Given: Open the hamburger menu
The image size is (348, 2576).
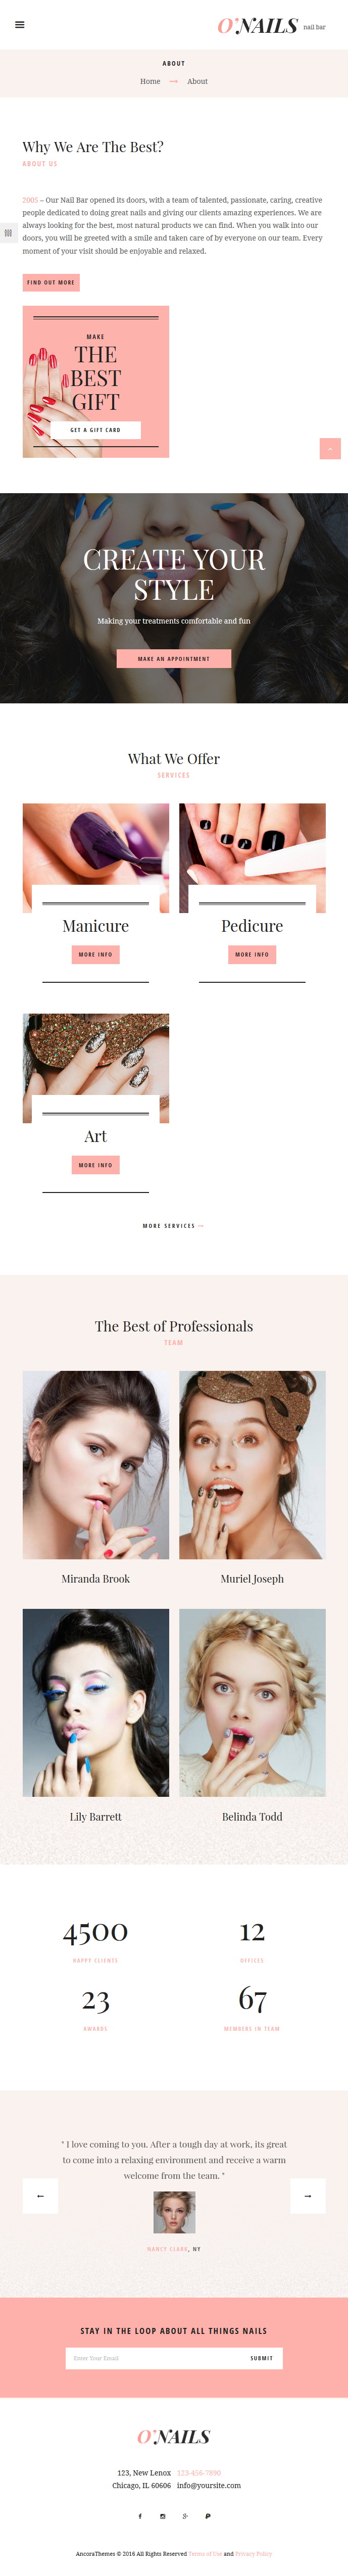Looking at the screenshot, I should coord(20,25).
